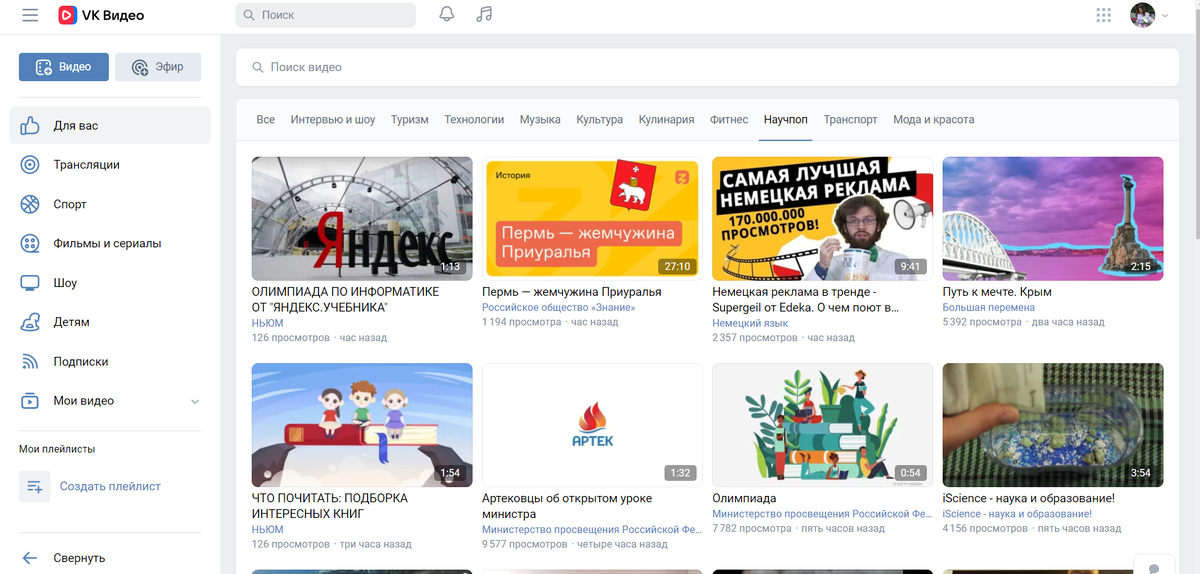This screenshot has width=1200, height=574.
Task: Open Российское общество «Знание» channel link
Action: 559,308
